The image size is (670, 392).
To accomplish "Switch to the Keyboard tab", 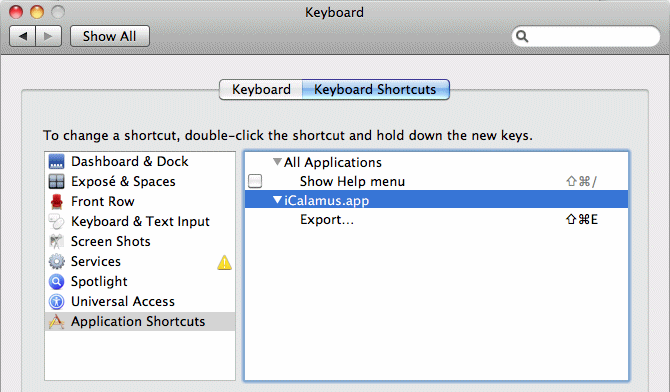I will coord(261,89).
